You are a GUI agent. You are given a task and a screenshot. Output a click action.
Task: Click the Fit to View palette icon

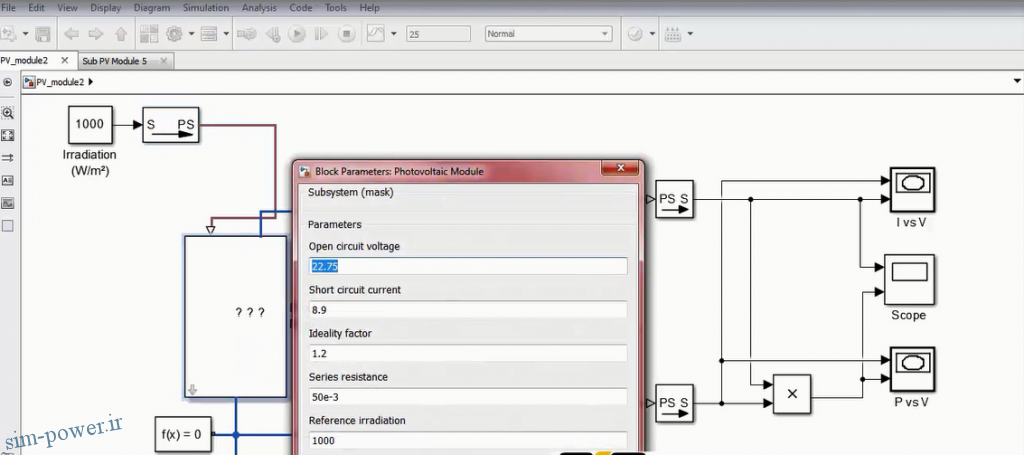point(8,135)
